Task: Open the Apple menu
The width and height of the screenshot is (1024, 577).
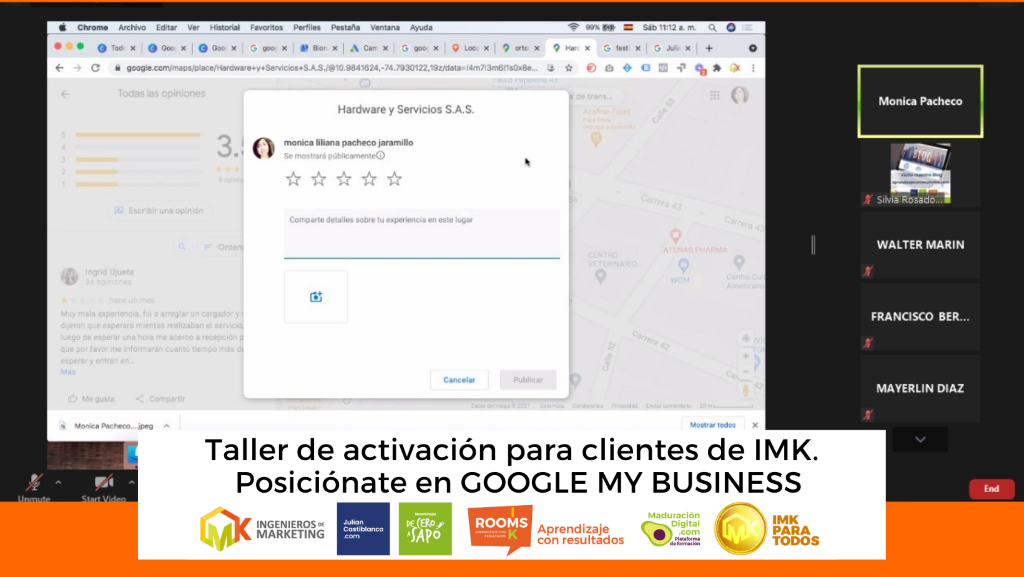Action: pos(63,27)
